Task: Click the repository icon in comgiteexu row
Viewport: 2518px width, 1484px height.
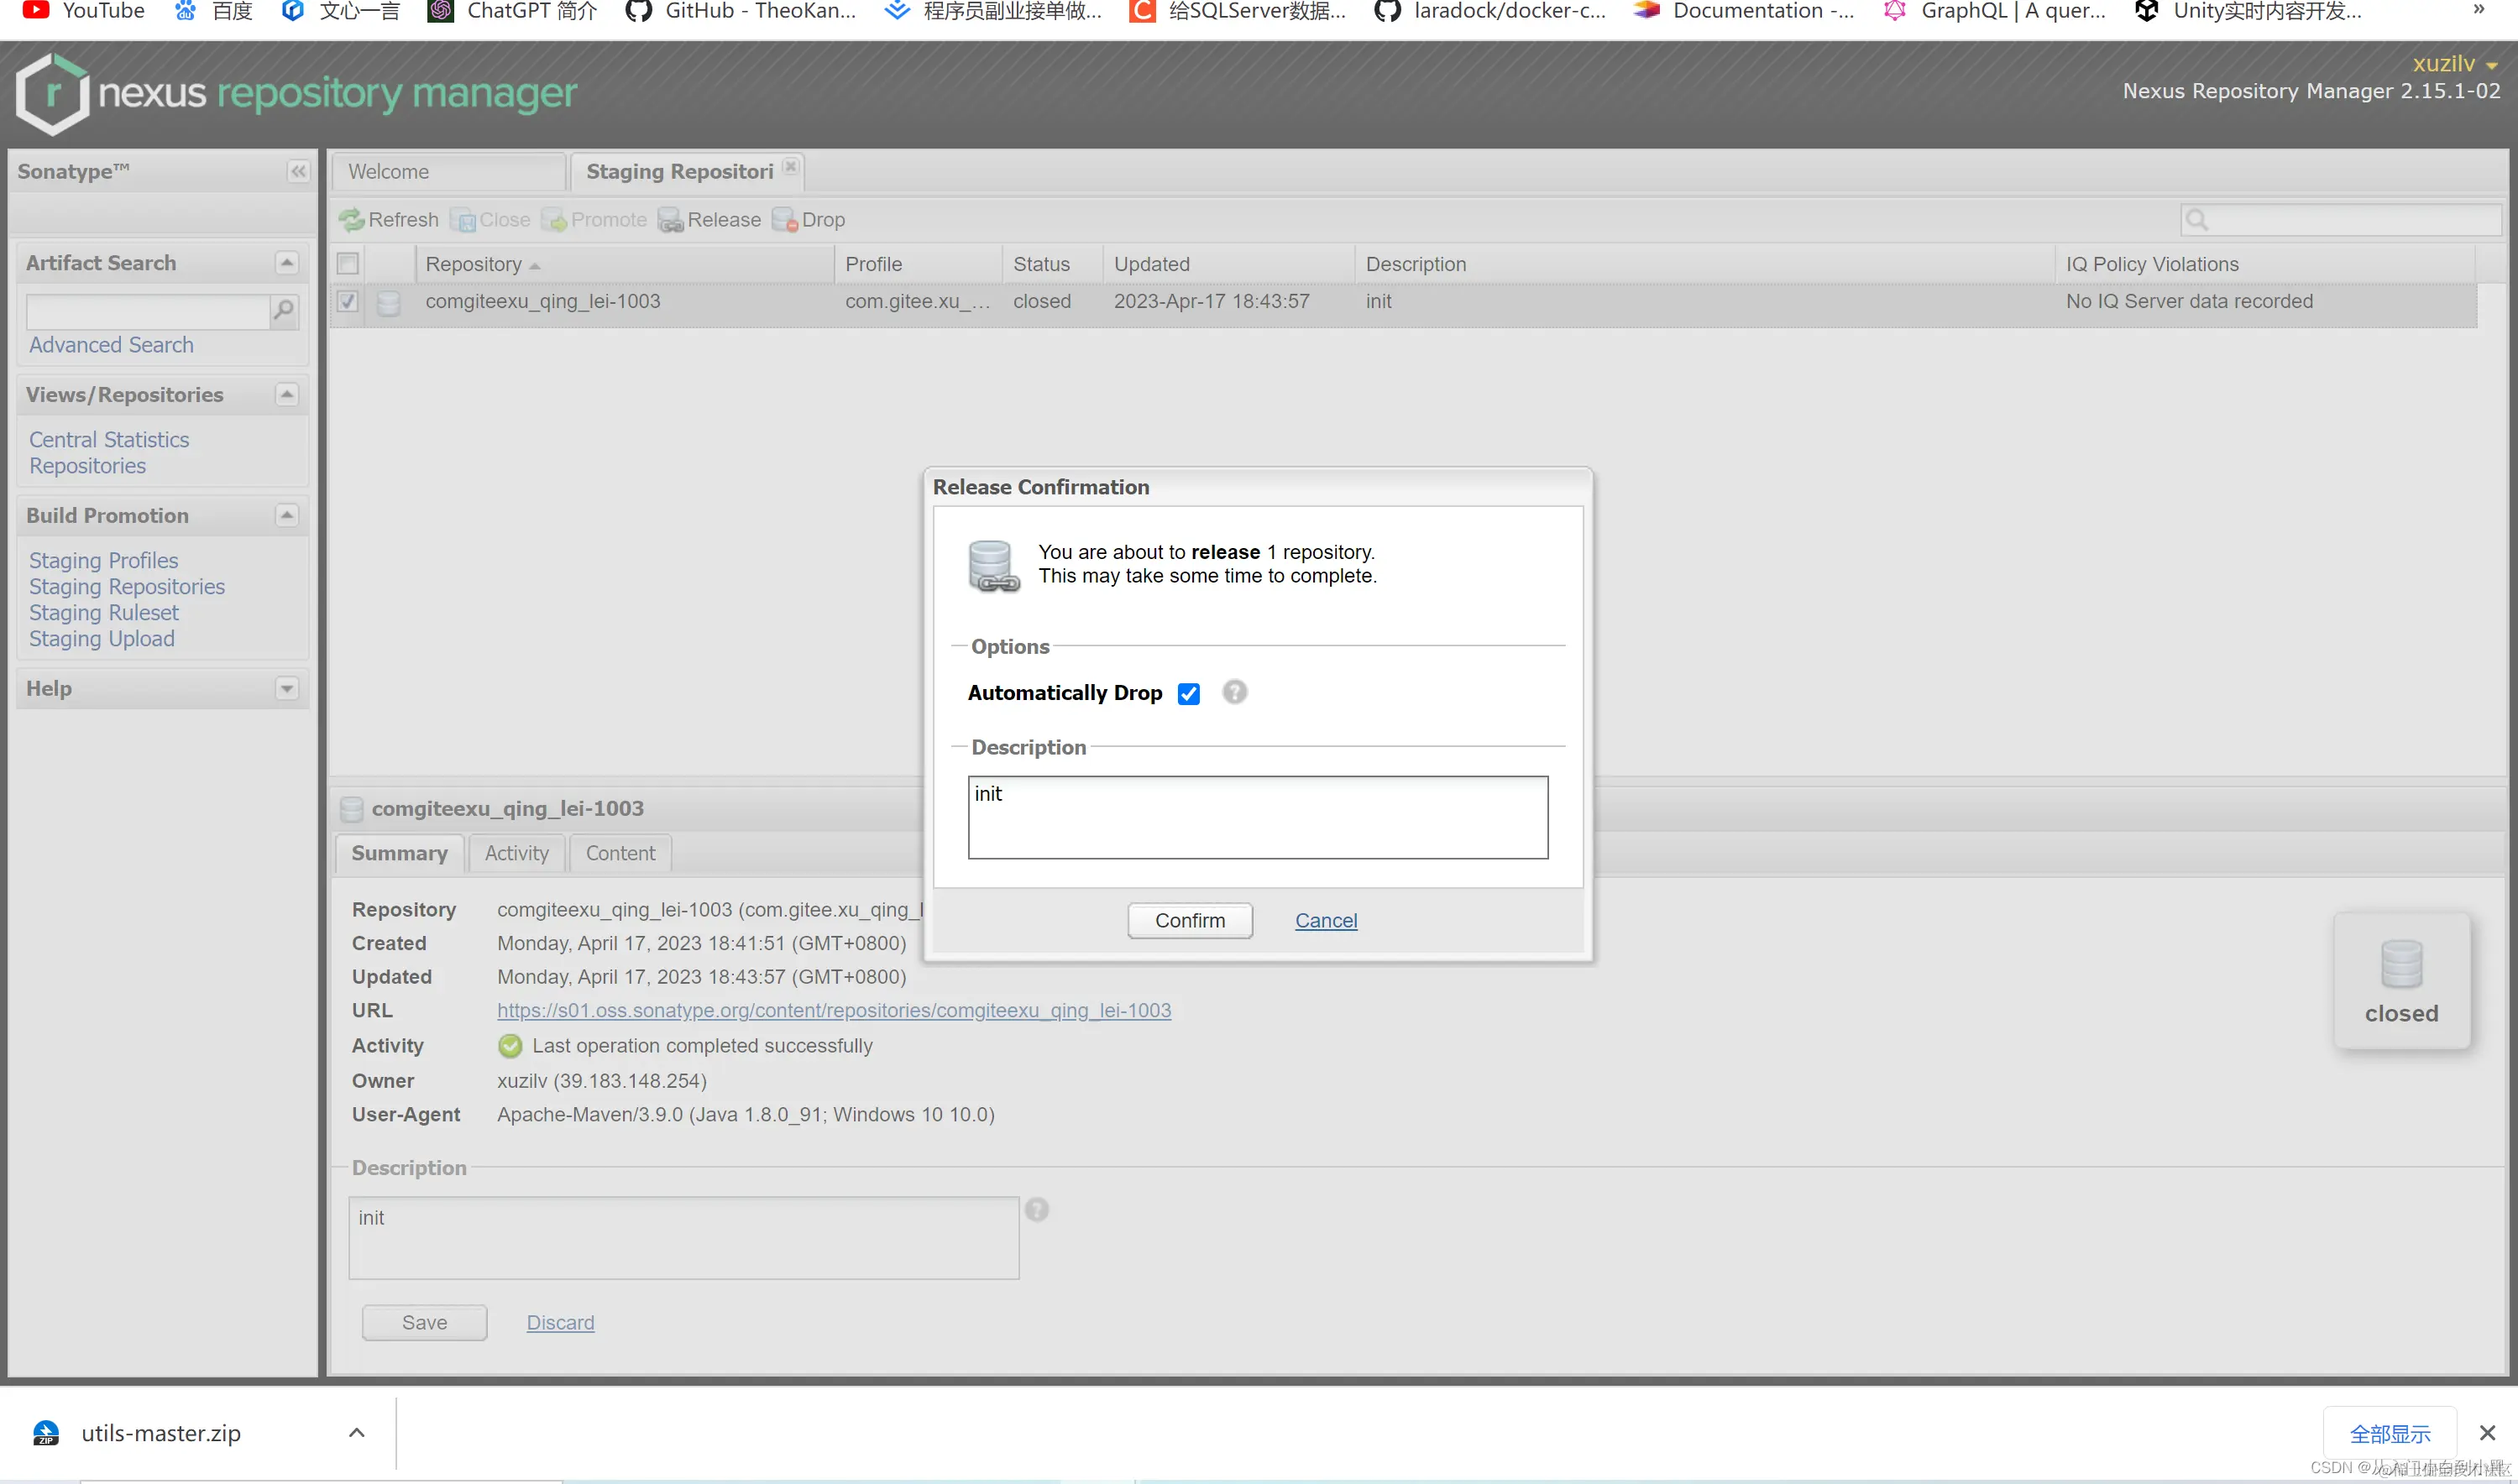Action: tap(389, 302)
